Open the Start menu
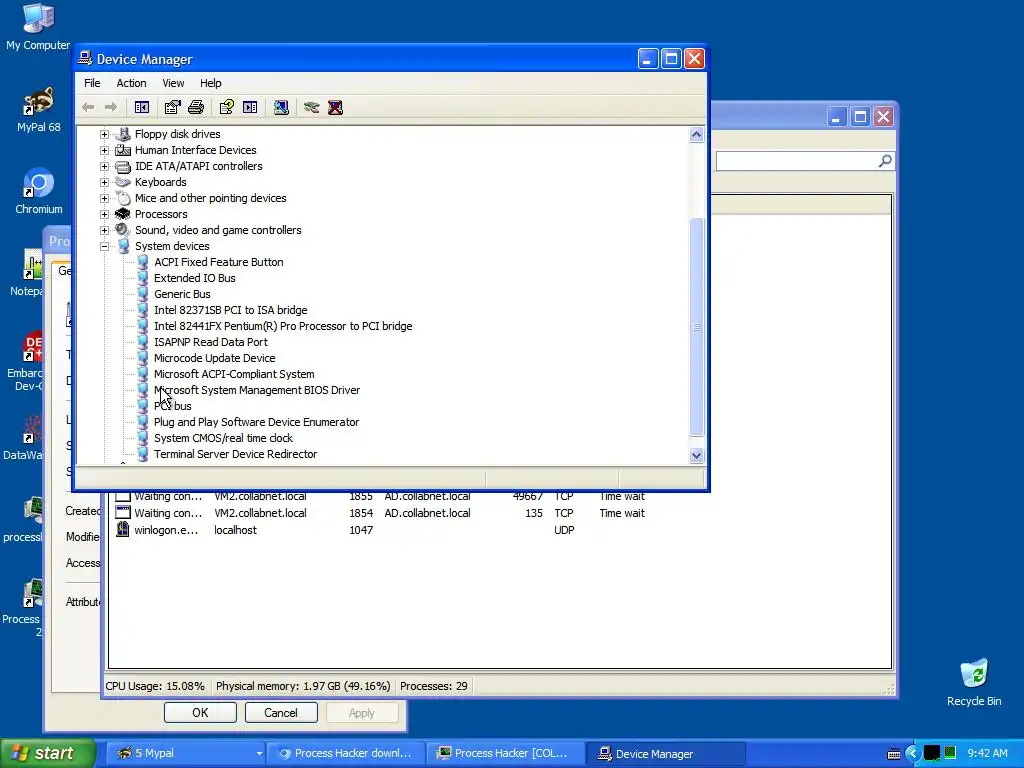Image resolution: width=1024 pixels, height=768 pixels. click(47, 754)
